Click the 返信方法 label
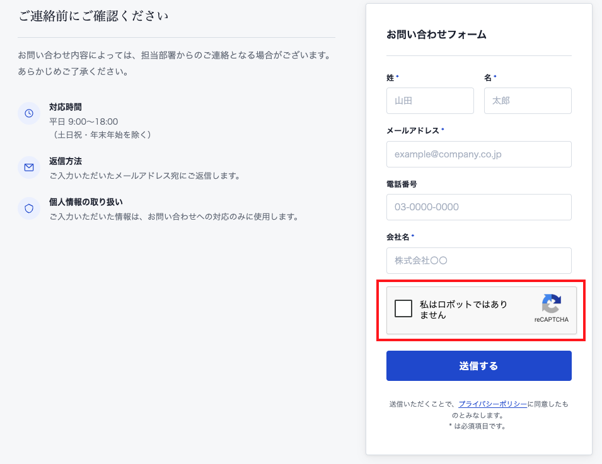Image resolution: width=602 pixels, height=464 pixels. [x=65, y=161]
